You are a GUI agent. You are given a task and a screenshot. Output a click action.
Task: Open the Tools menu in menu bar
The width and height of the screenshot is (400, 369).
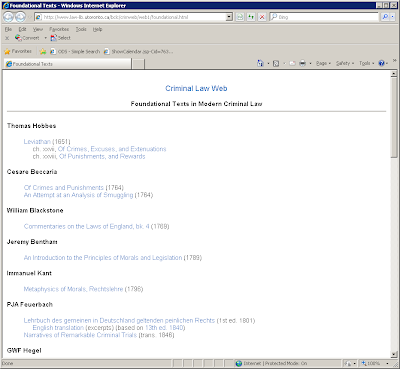[81, 29]
